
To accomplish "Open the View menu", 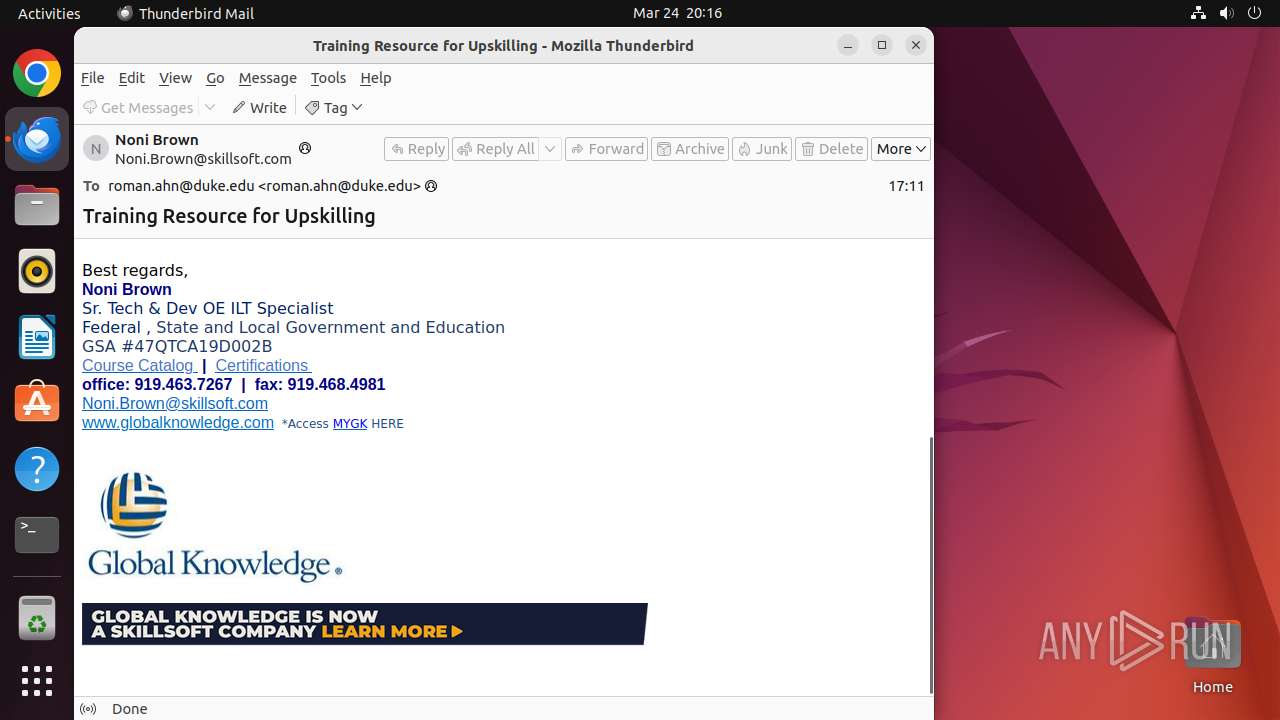I will coord(175,78).
